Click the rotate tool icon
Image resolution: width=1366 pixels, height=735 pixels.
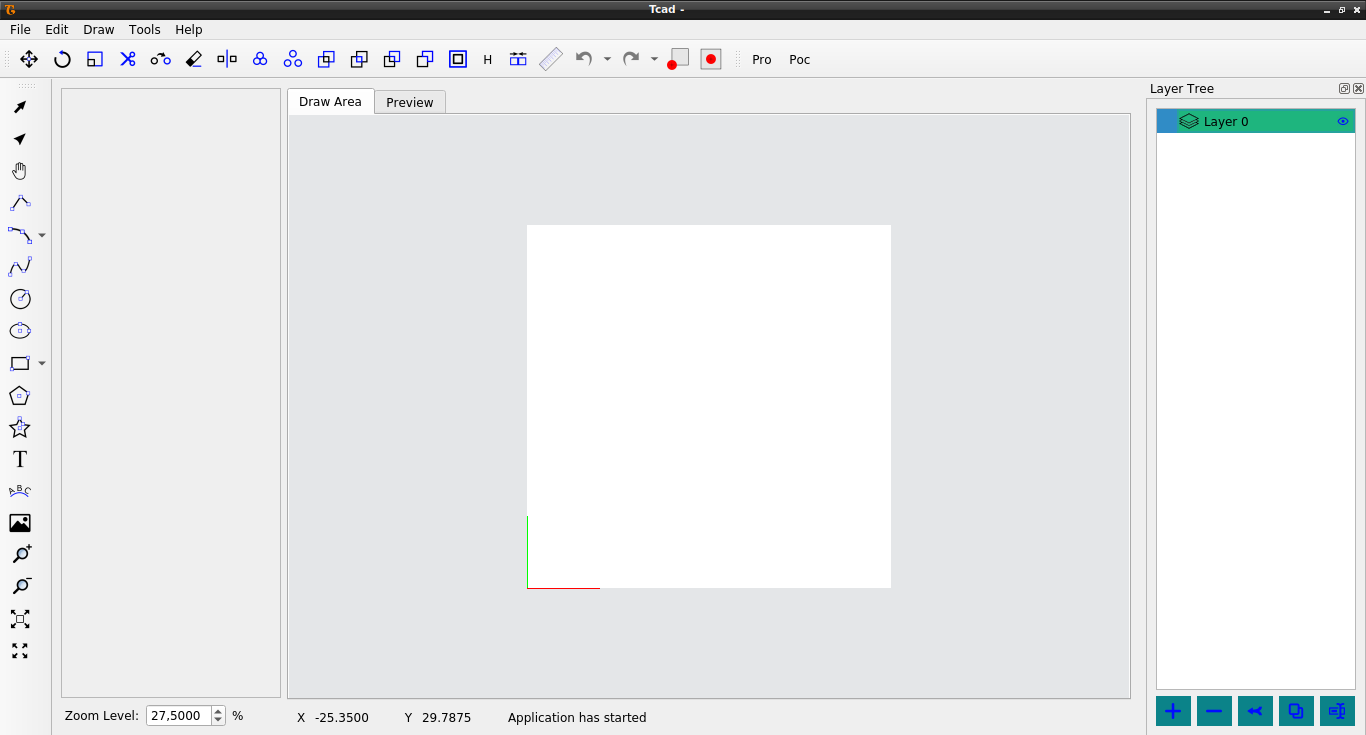[62, 59]
